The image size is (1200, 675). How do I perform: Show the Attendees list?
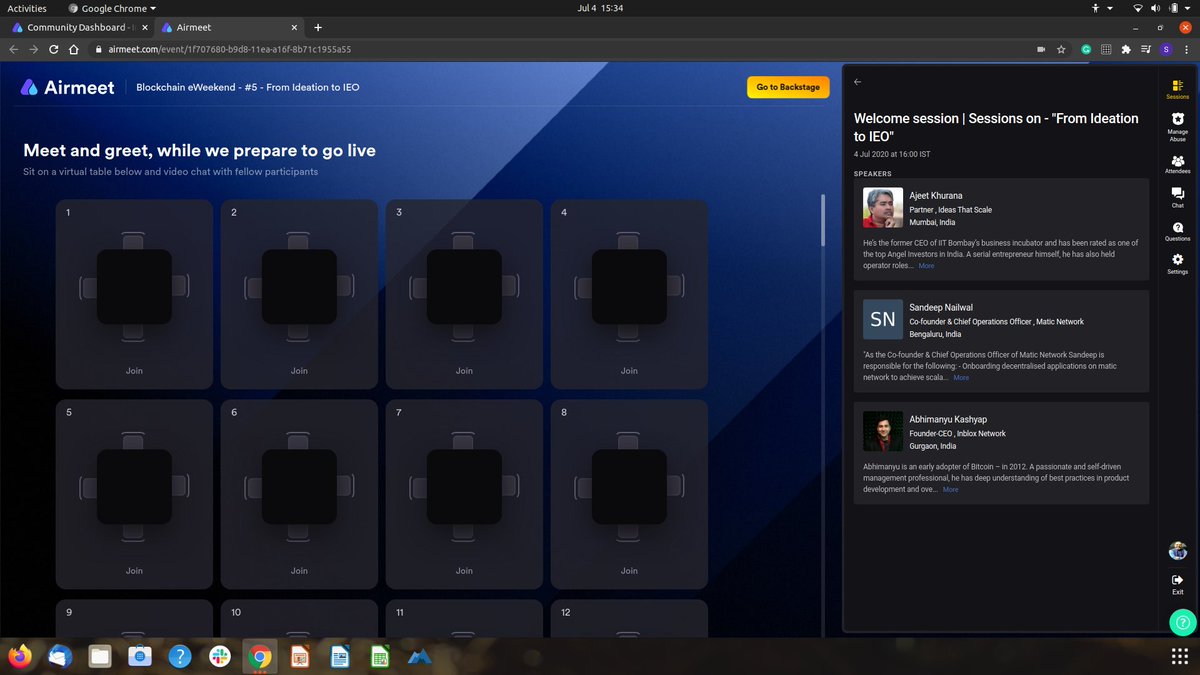(x=1177, y=164)
